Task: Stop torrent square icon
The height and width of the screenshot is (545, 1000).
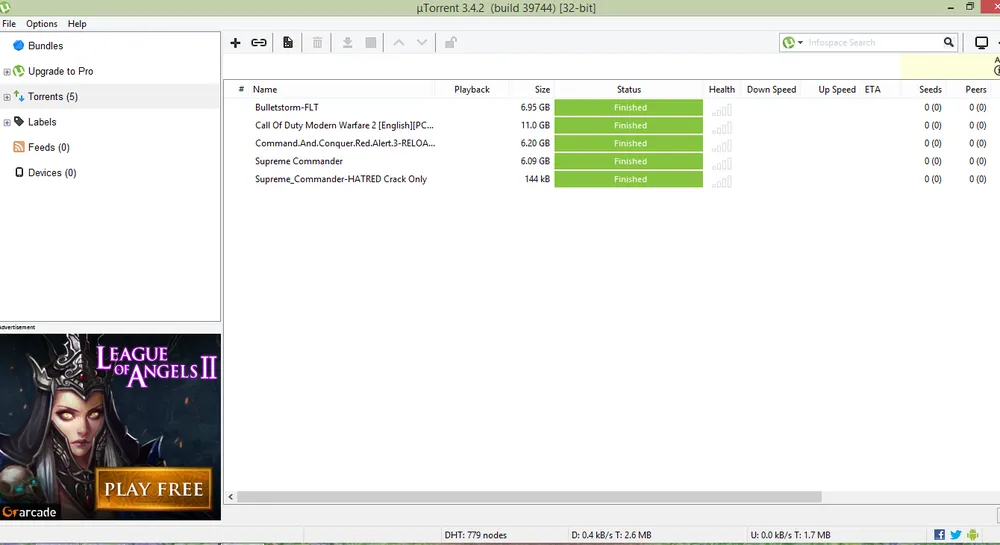Action: (x=371, y=43)
